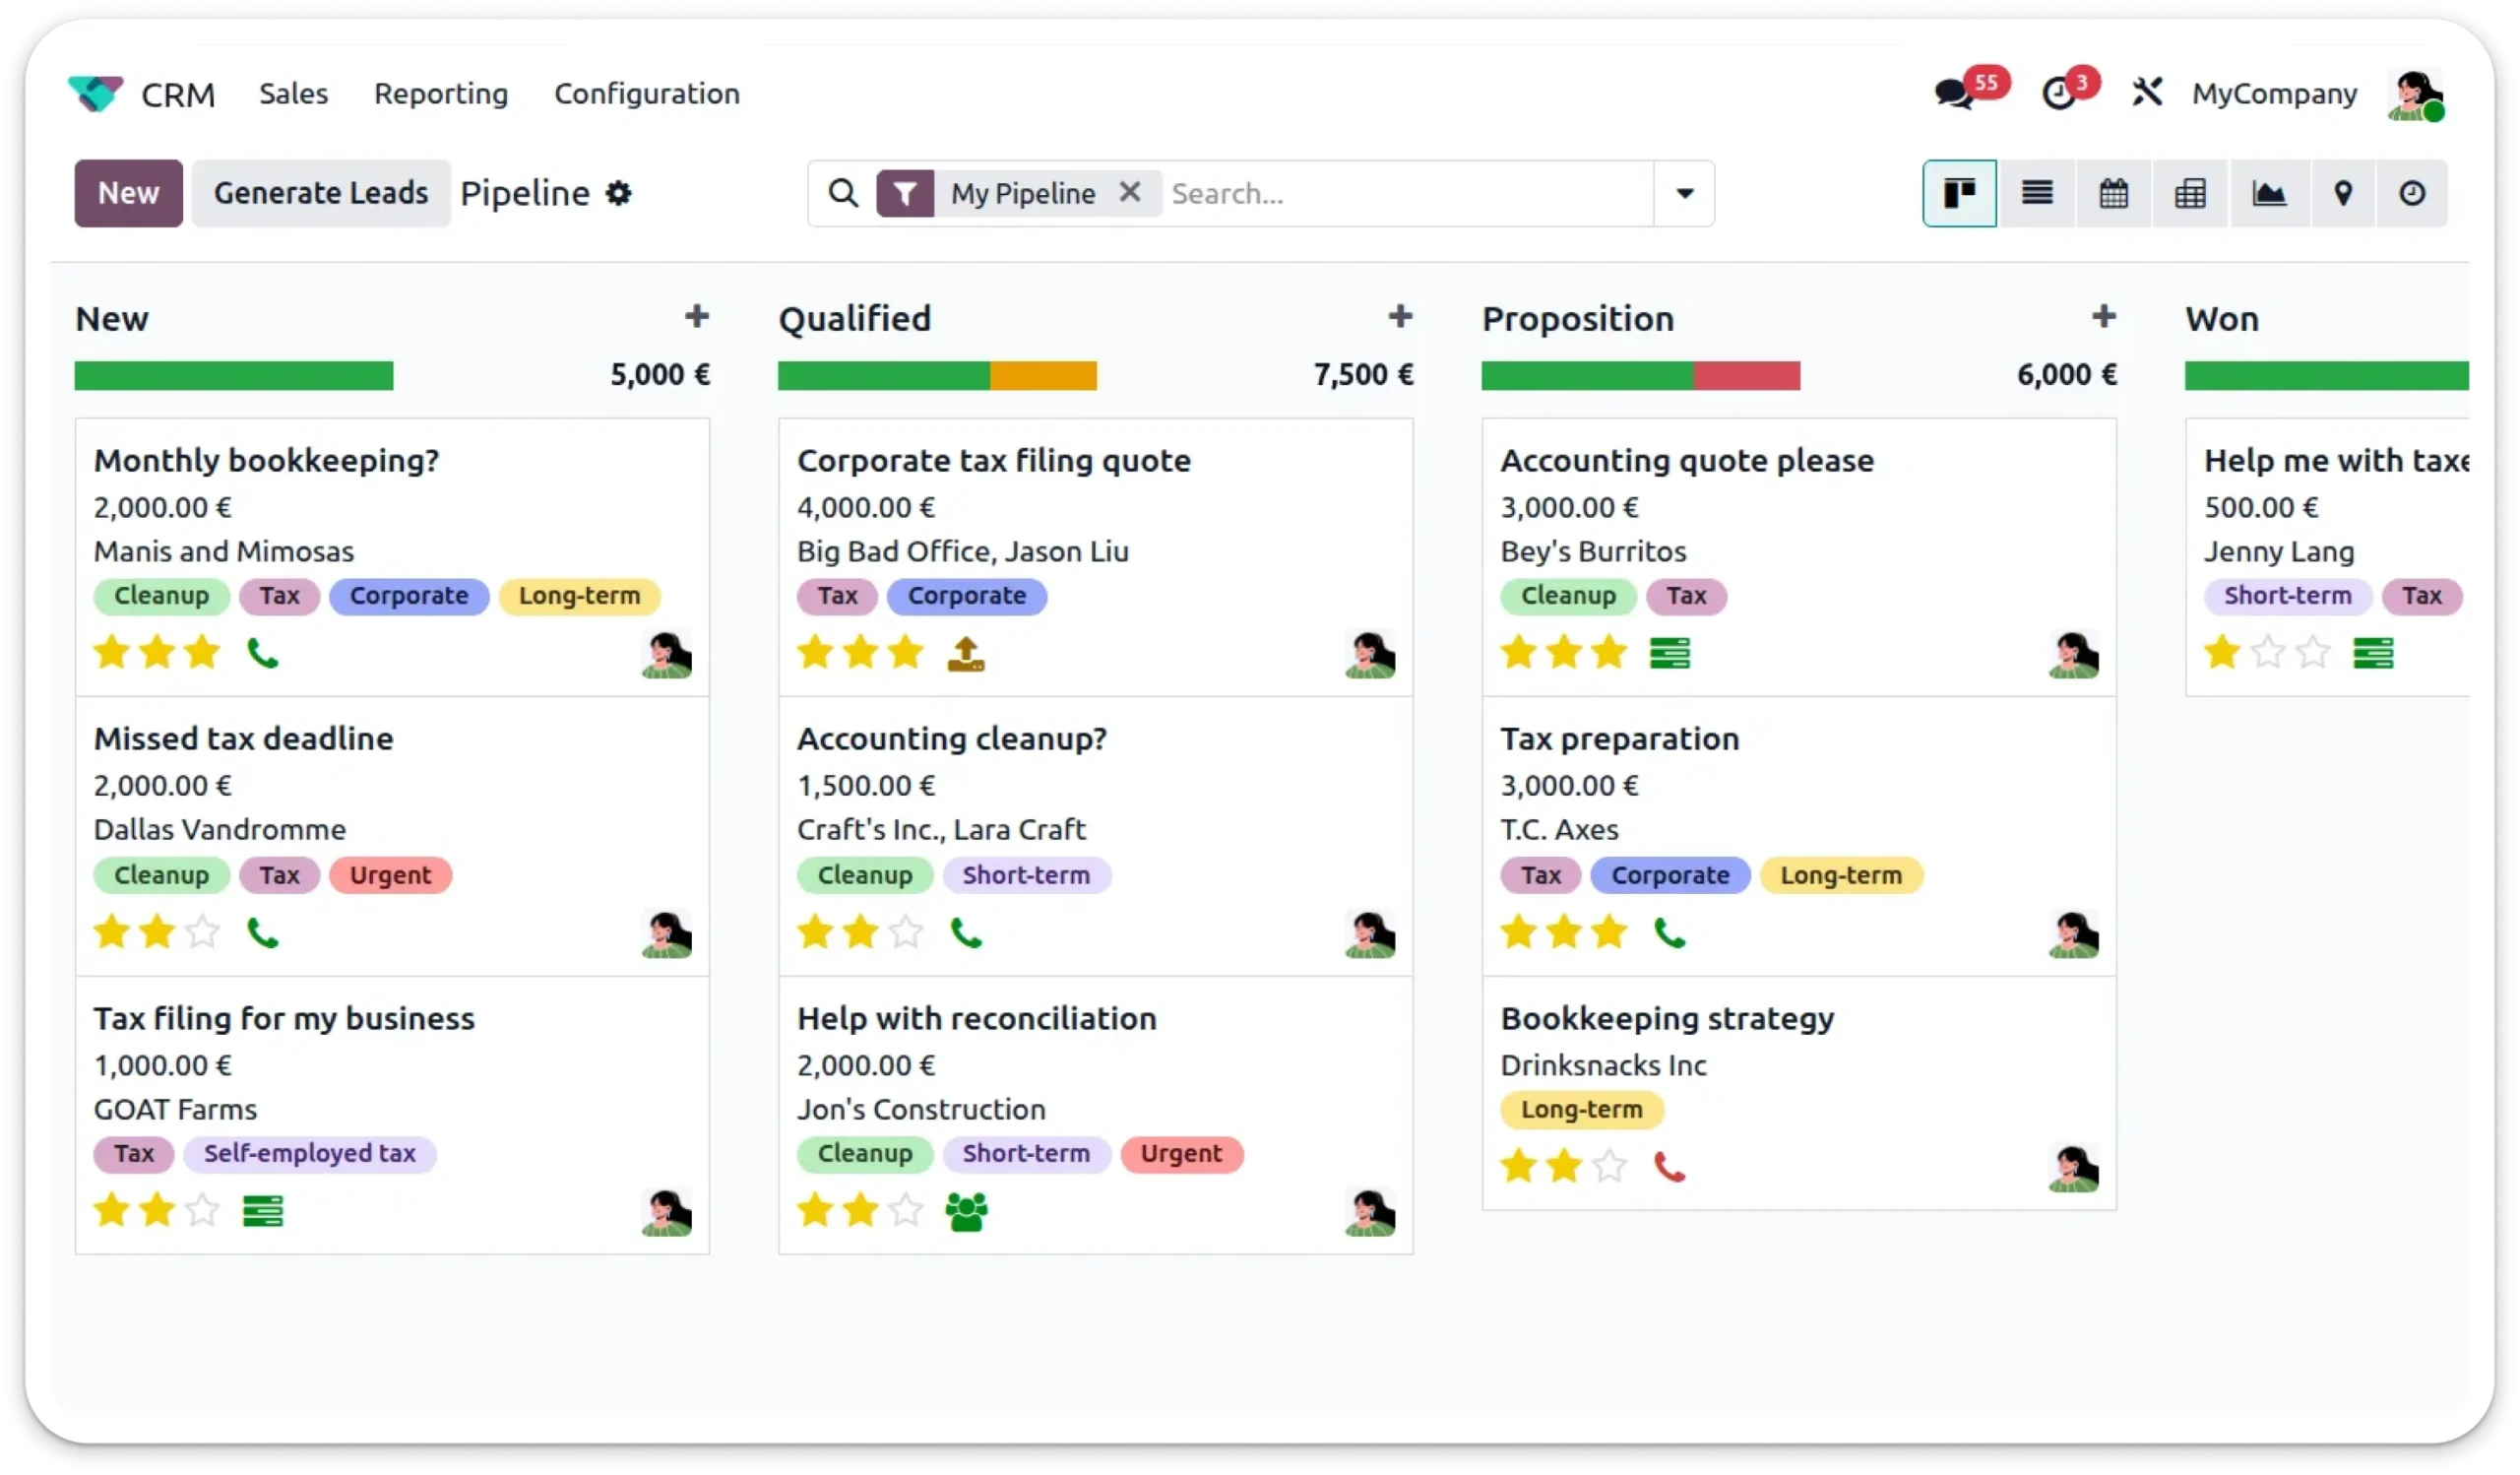Open the messages conversation icon
Viewport: 2520px width, 1475px height.
tap(1953, 94)
